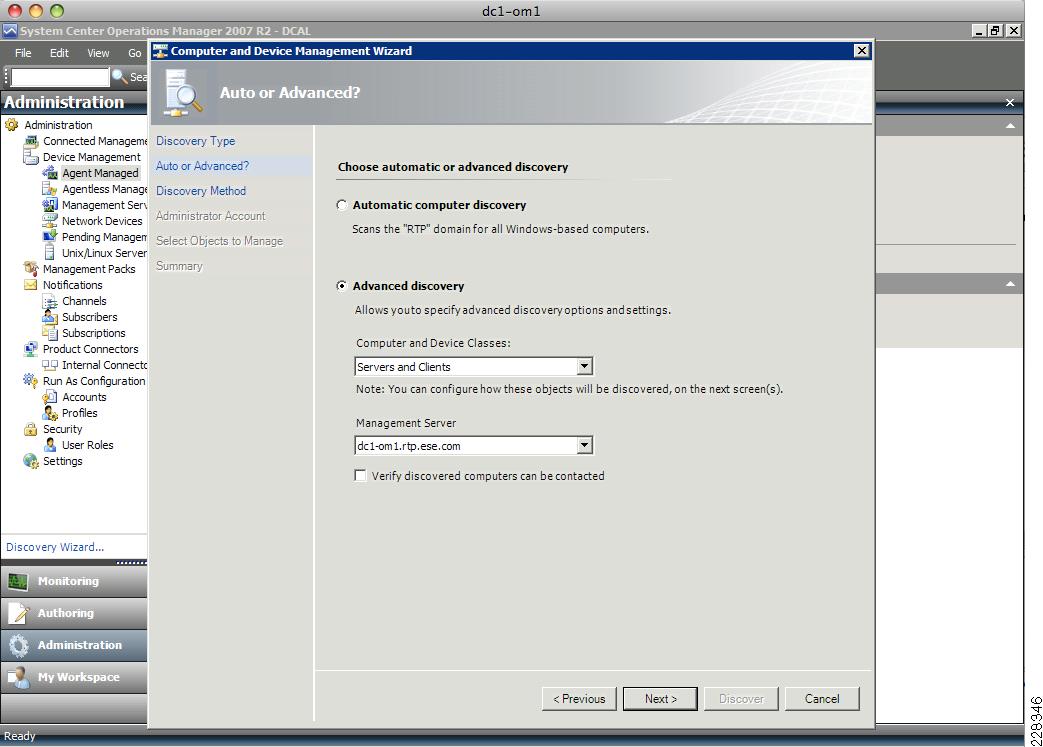Image resolution: width=1043 pixels, height=747 pixels.
Task: Click the search magnifier icon in toolbar
Action: pos(119,76)
